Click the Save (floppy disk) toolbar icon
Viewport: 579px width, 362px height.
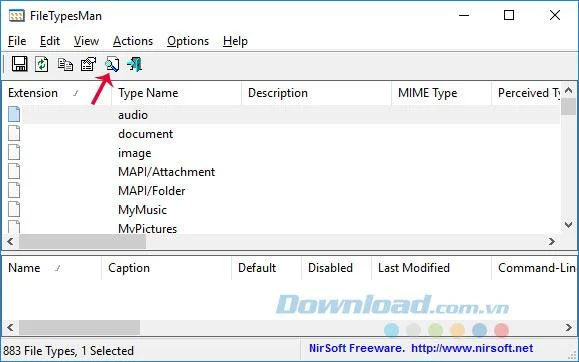coord(20,64)
